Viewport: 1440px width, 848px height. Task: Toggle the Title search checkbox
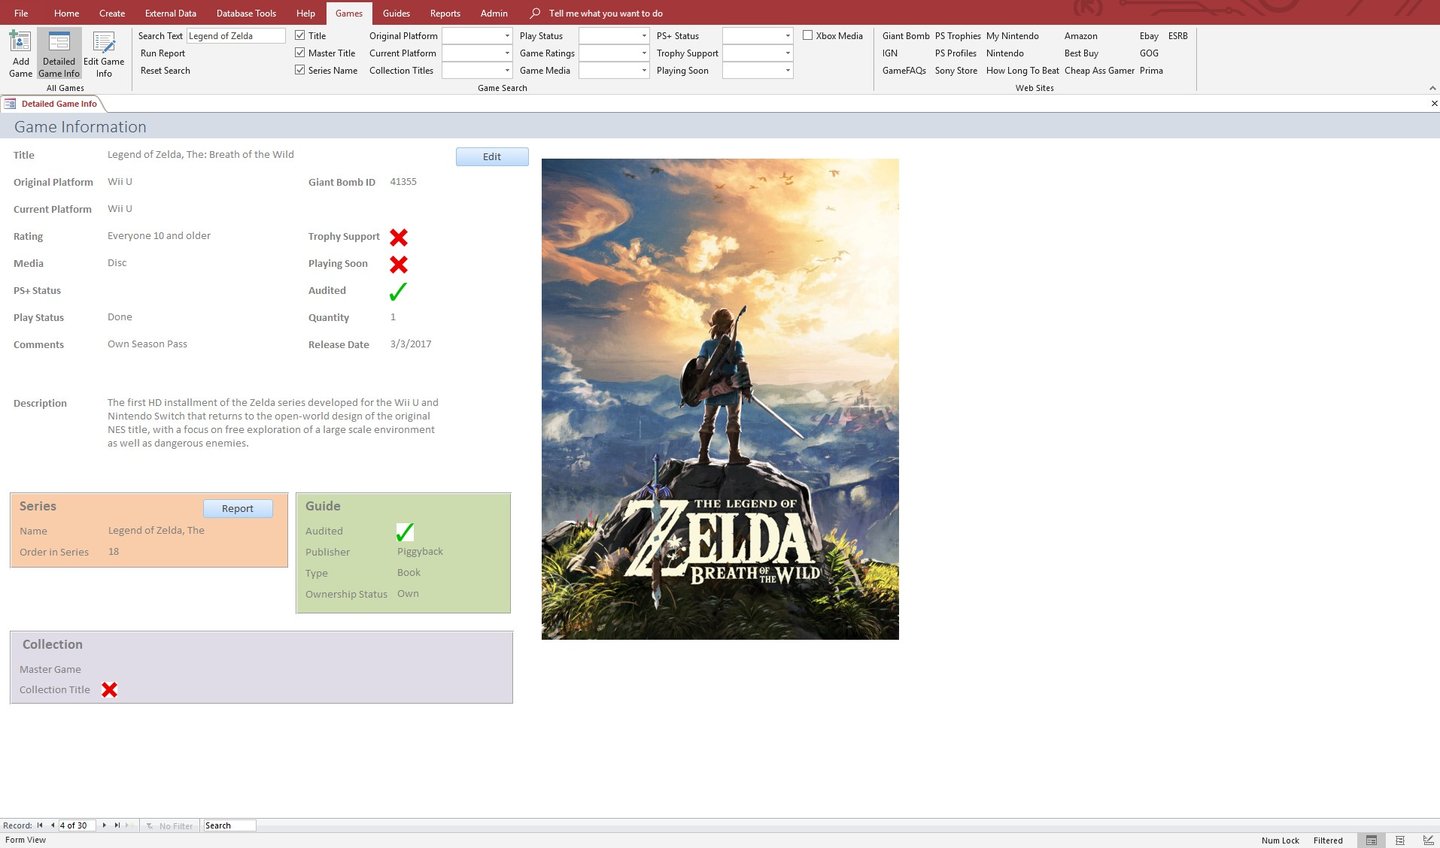coord(300,35)
